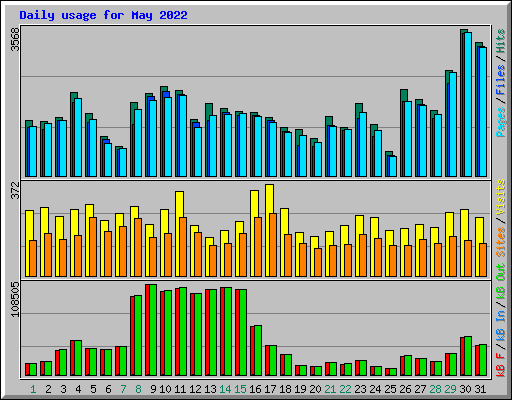Select the cyan pages bar for day 7
The image size is (512, 400).
coord(123,162)
